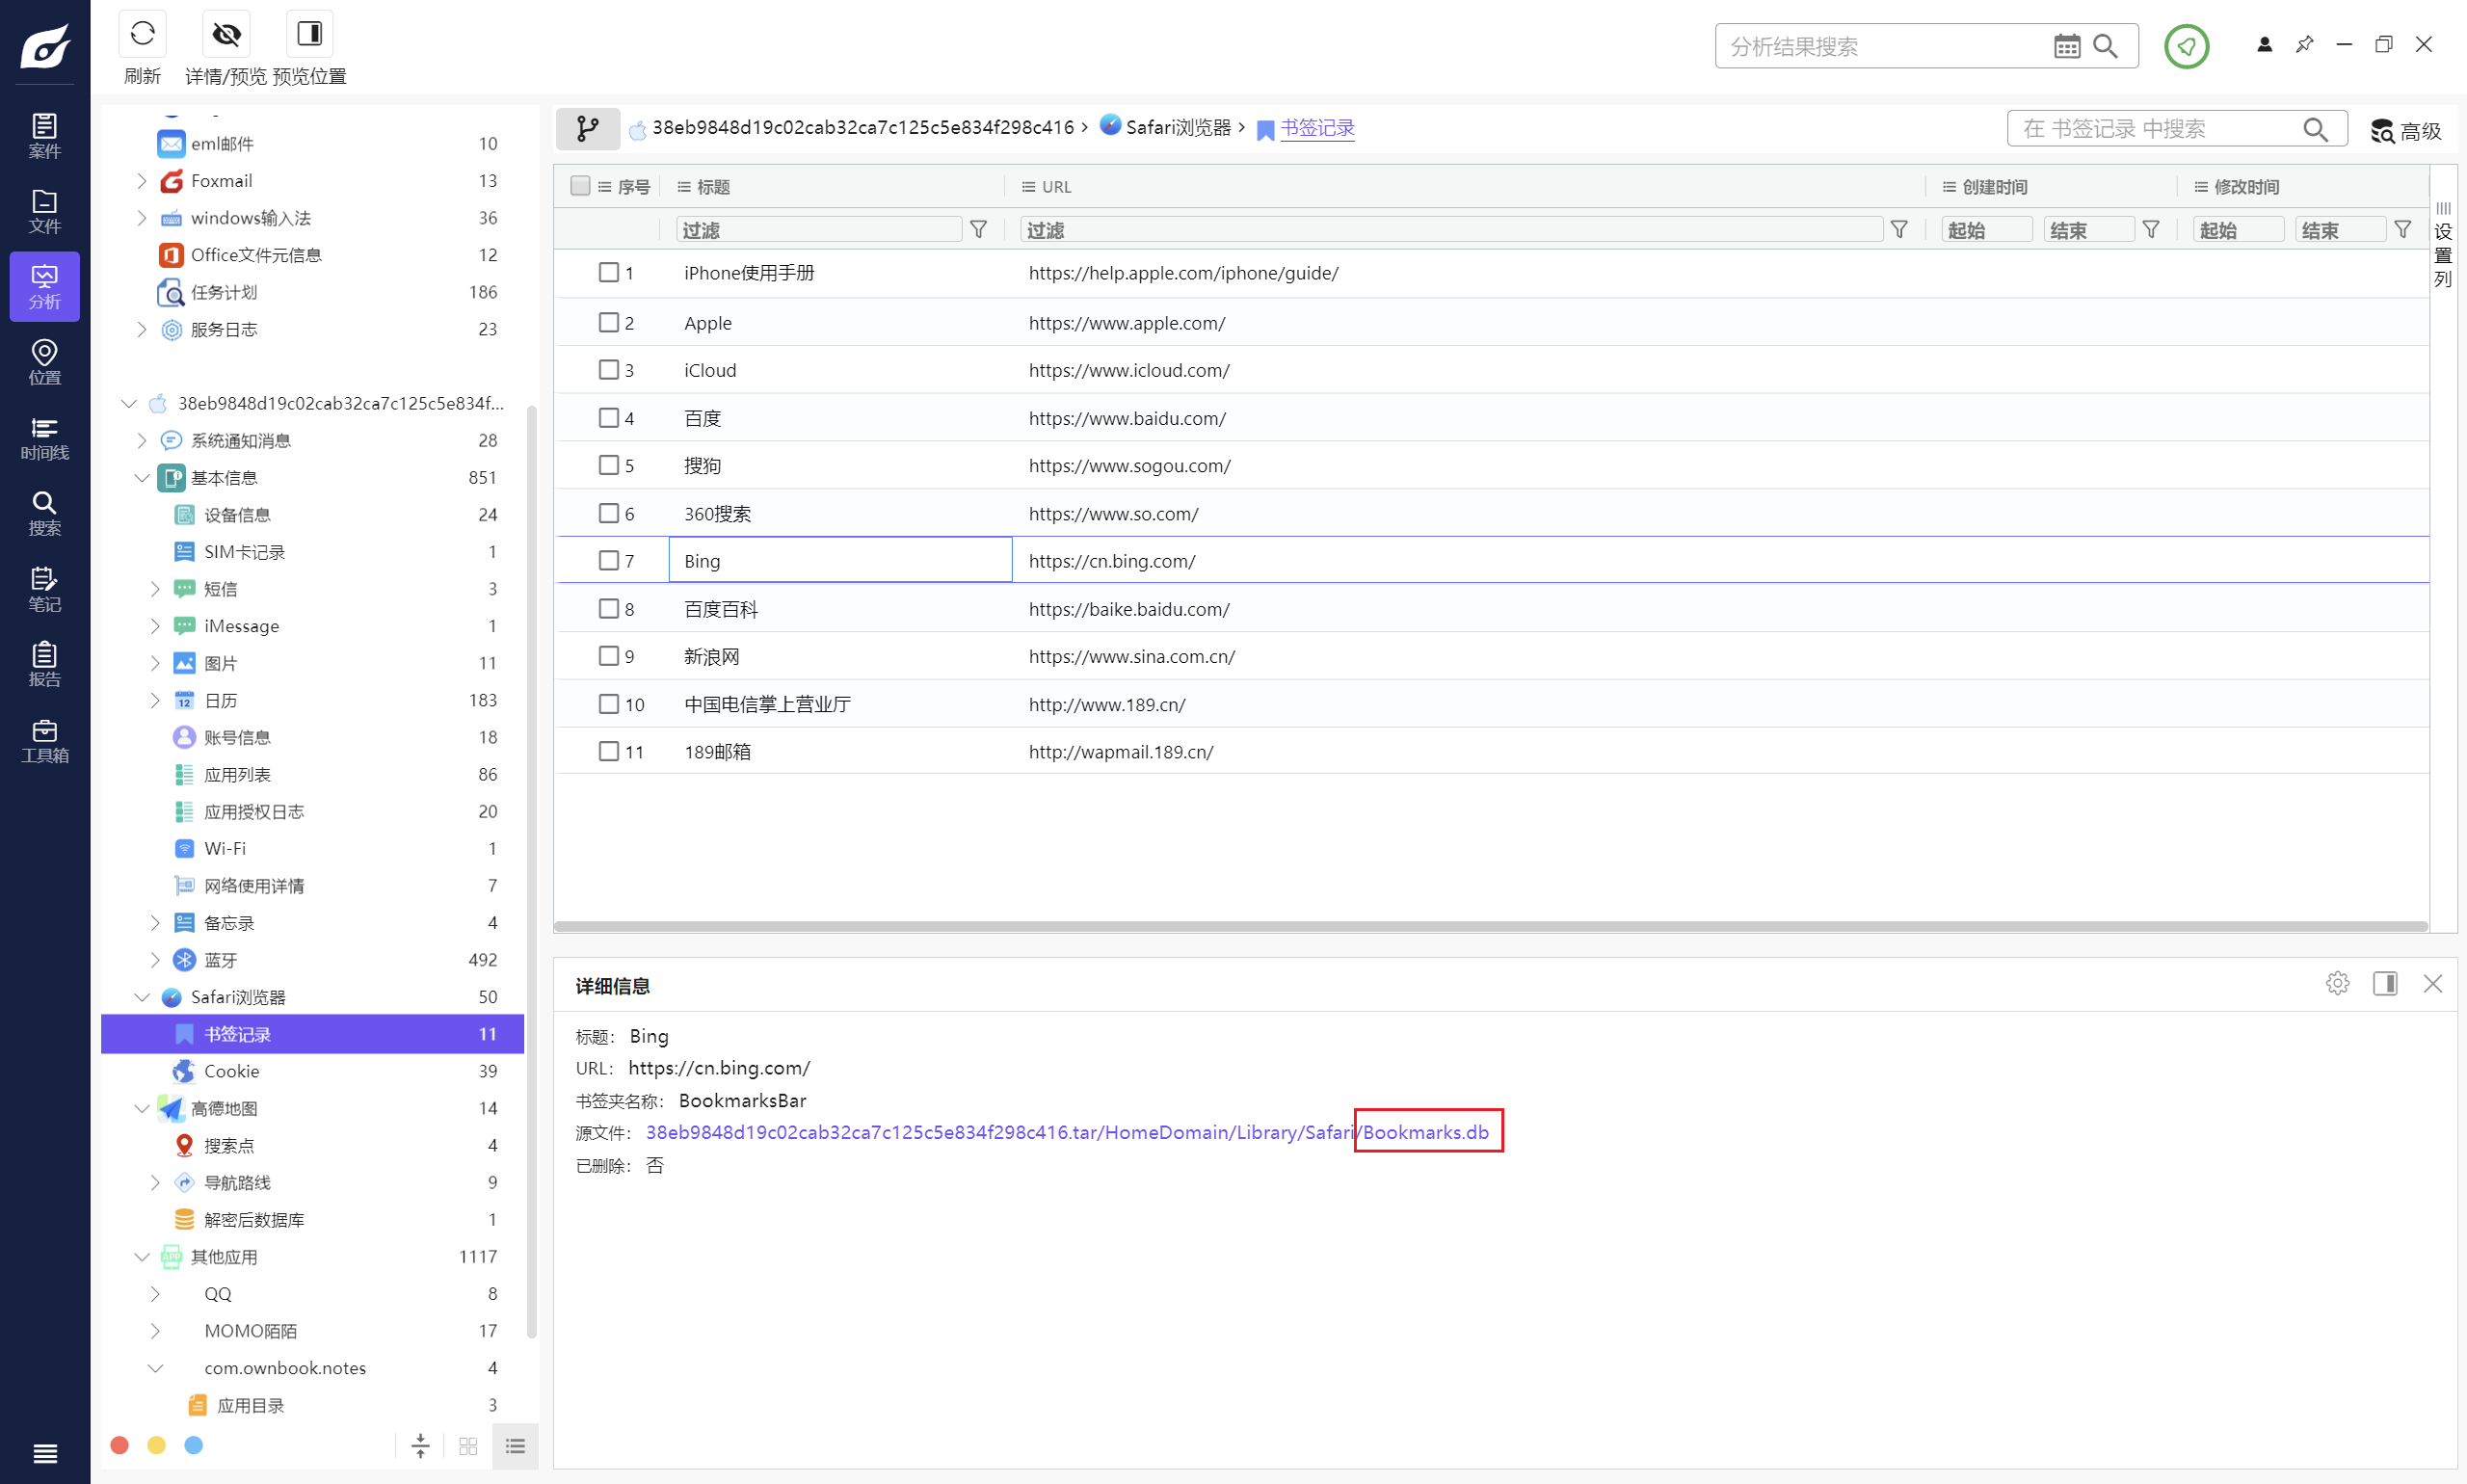
Task: Open the user account icon
Action: pyautogui.click(x=2264, y=45)
